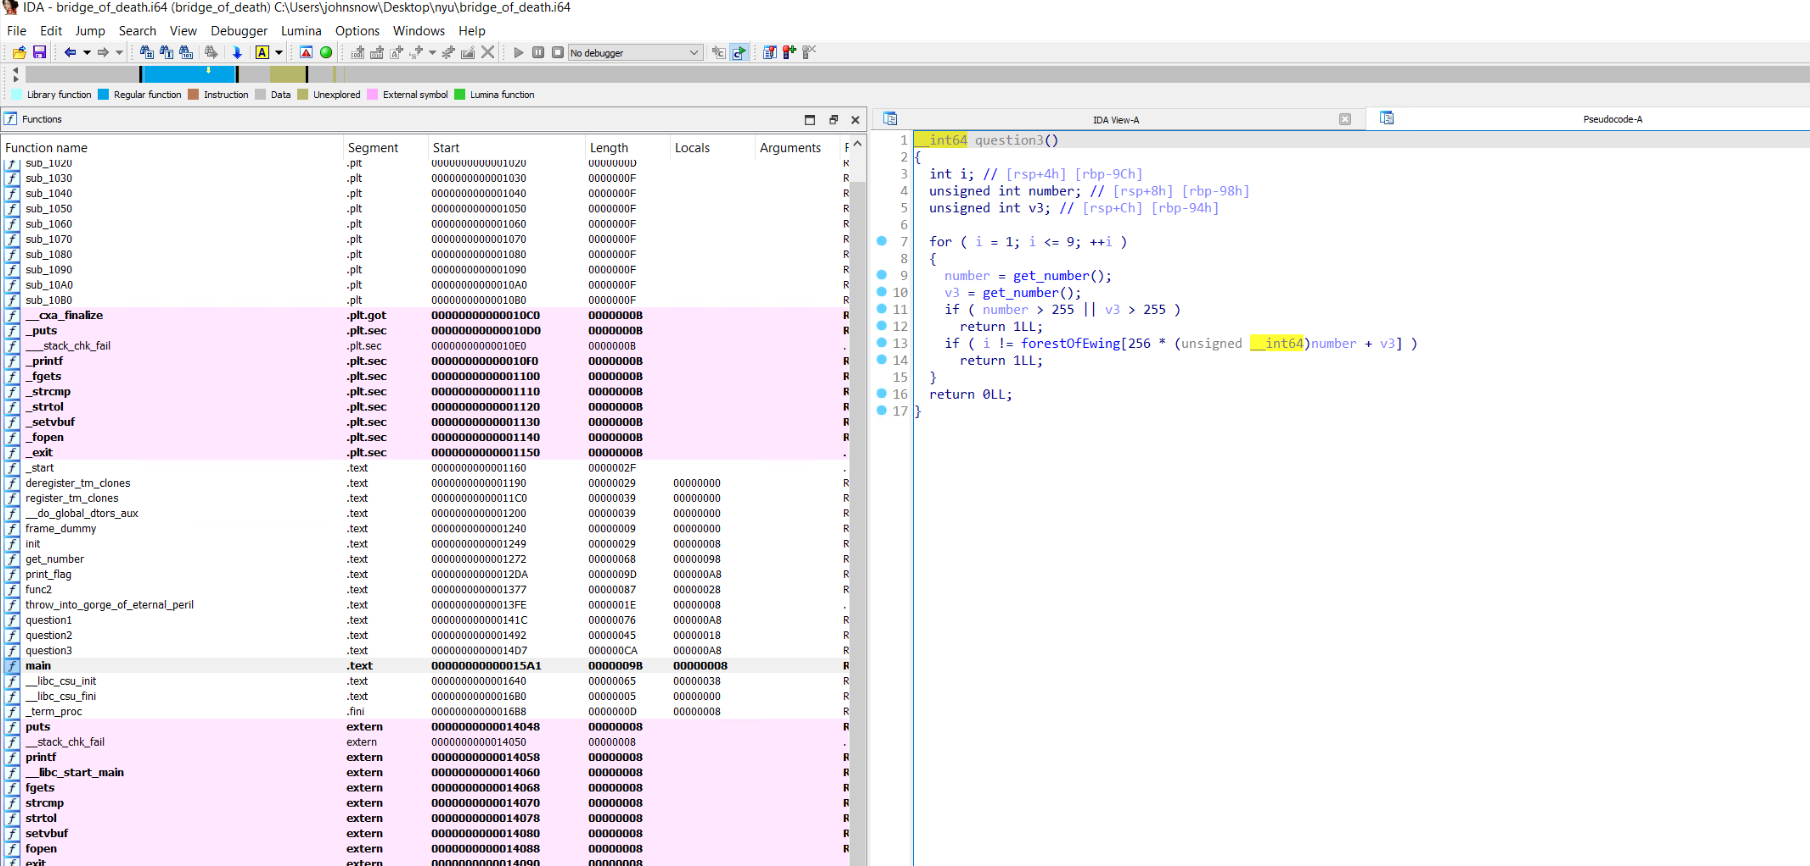This screenshot has height=866, width=1810.
Task: Open the File menu
Action: [x=17, y=31]
